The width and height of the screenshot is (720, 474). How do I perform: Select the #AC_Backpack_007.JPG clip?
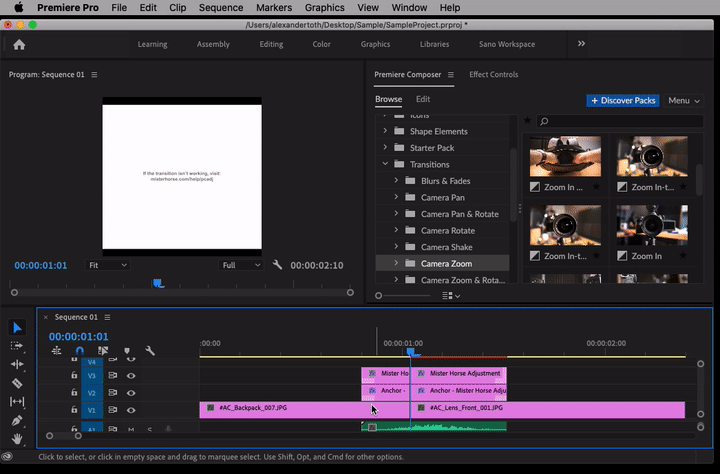[x=305, y=410]
